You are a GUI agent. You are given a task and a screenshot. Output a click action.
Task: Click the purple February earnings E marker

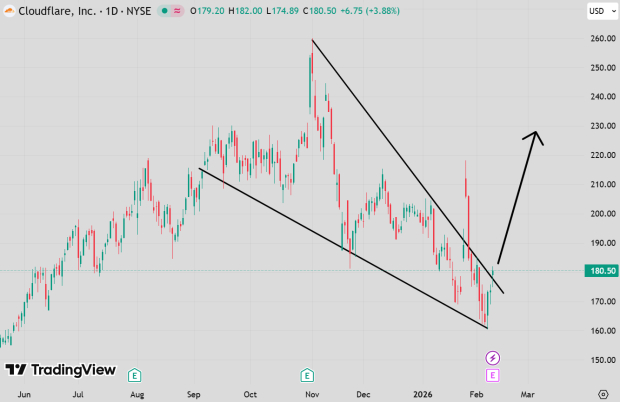492,375
